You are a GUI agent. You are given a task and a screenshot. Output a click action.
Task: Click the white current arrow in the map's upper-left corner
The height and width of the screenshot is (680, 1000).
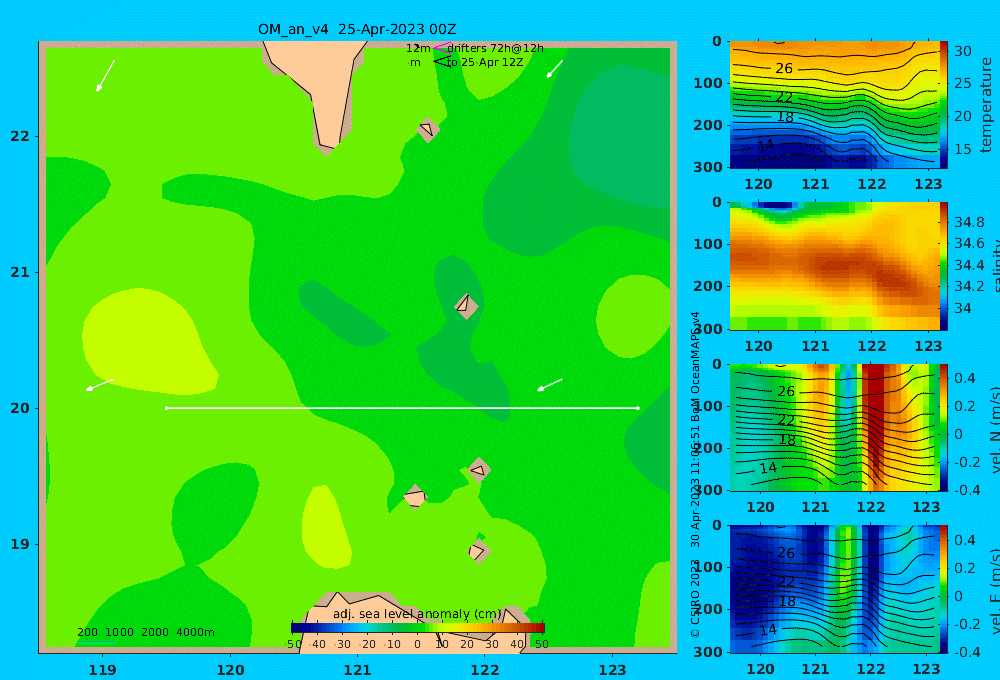click(x=105, y=76)
